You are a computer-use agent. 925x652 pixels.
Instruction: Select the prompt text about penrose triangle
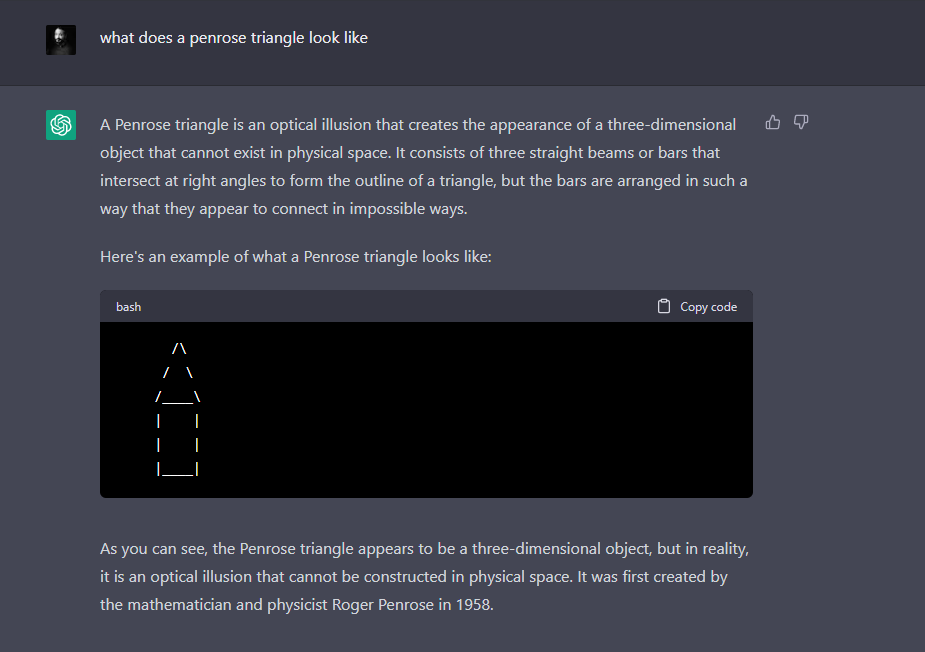234,38
